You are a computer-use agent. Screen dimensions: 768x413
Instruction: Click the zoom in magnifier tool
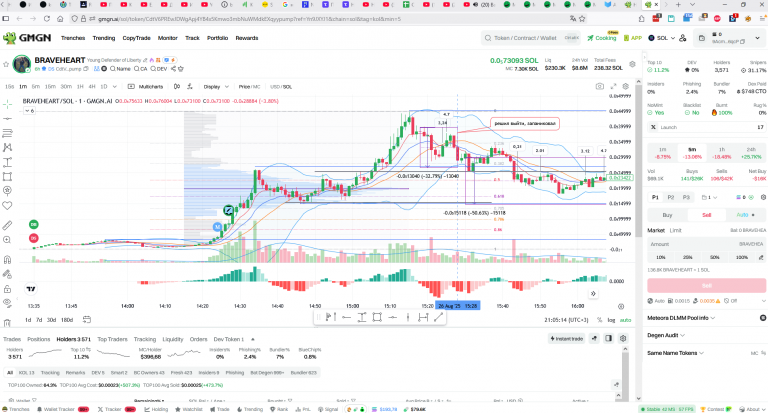pos(7,240)
